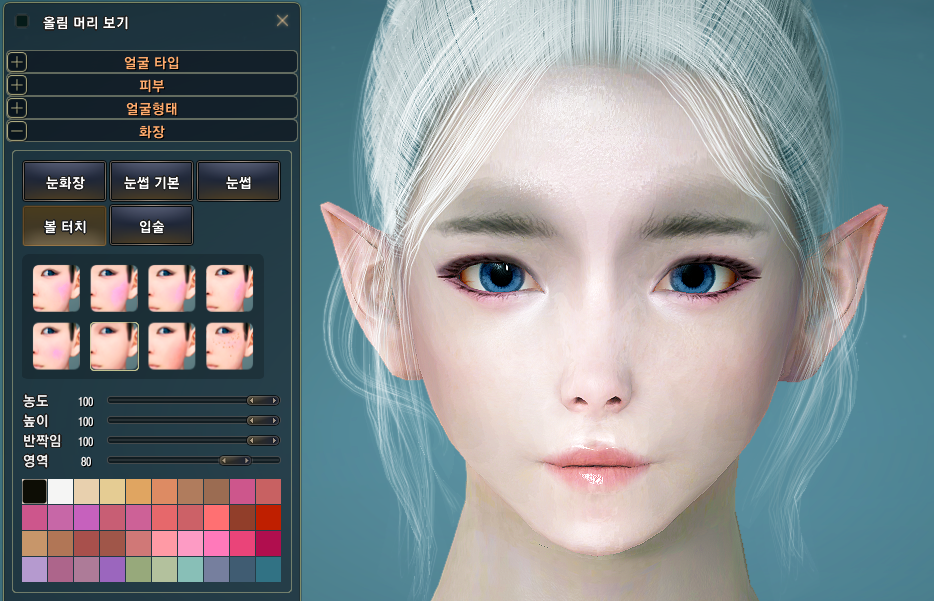Choose third blush style thumbnail, top row
934x601 pixels.
click(172, 288)
